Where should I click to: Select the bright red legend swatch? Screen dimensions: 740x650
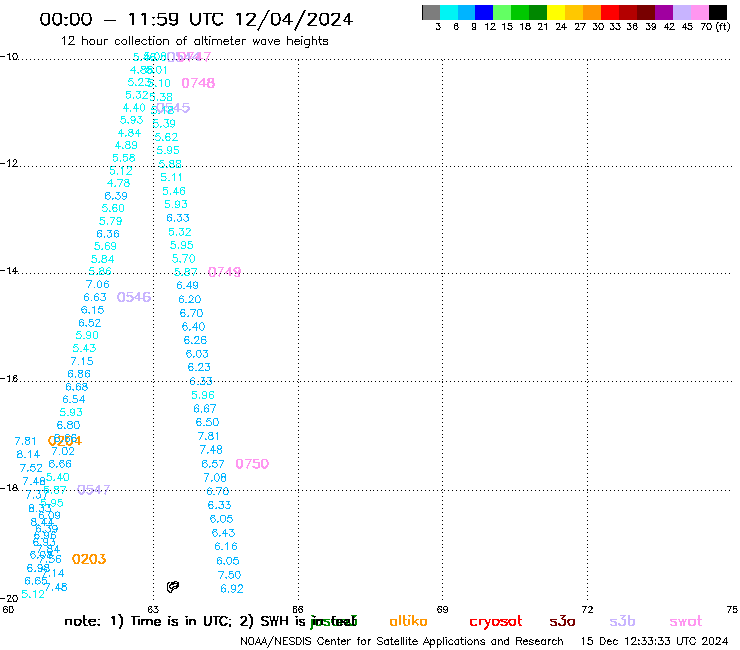tap(610, 12)
